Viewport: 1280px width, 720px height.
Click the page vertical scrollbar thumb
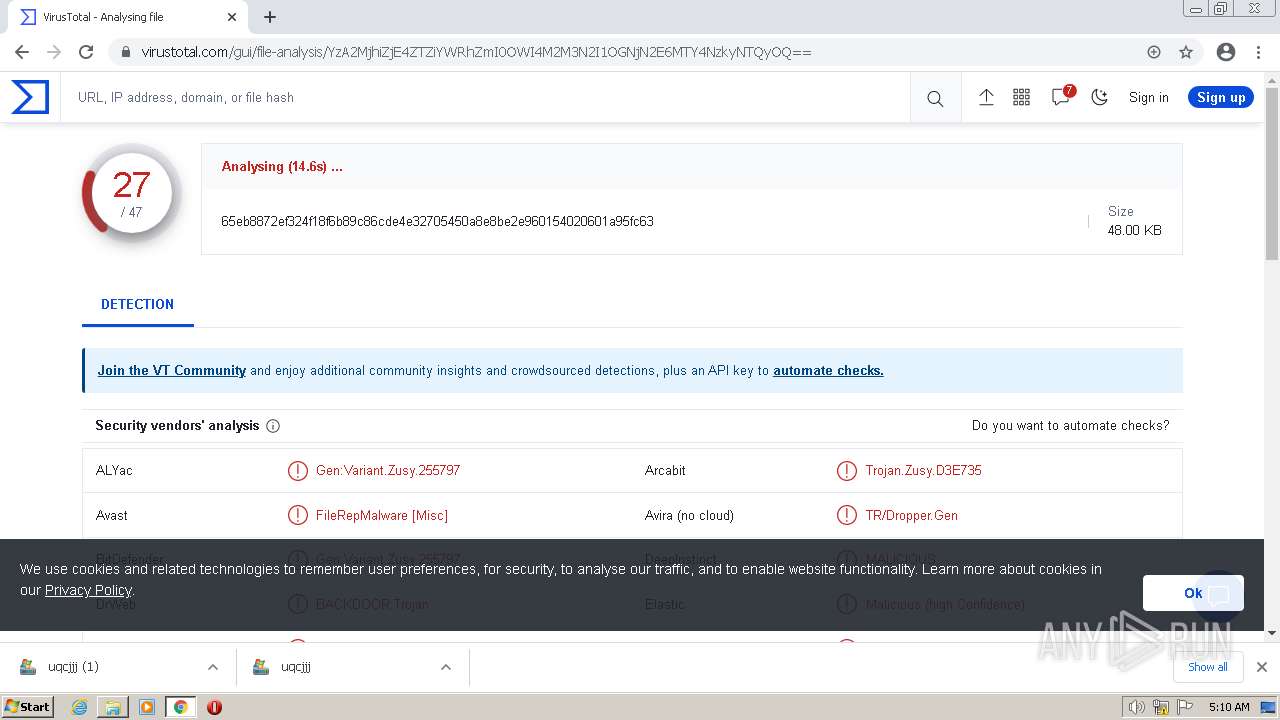click(x=1272, y=174)
